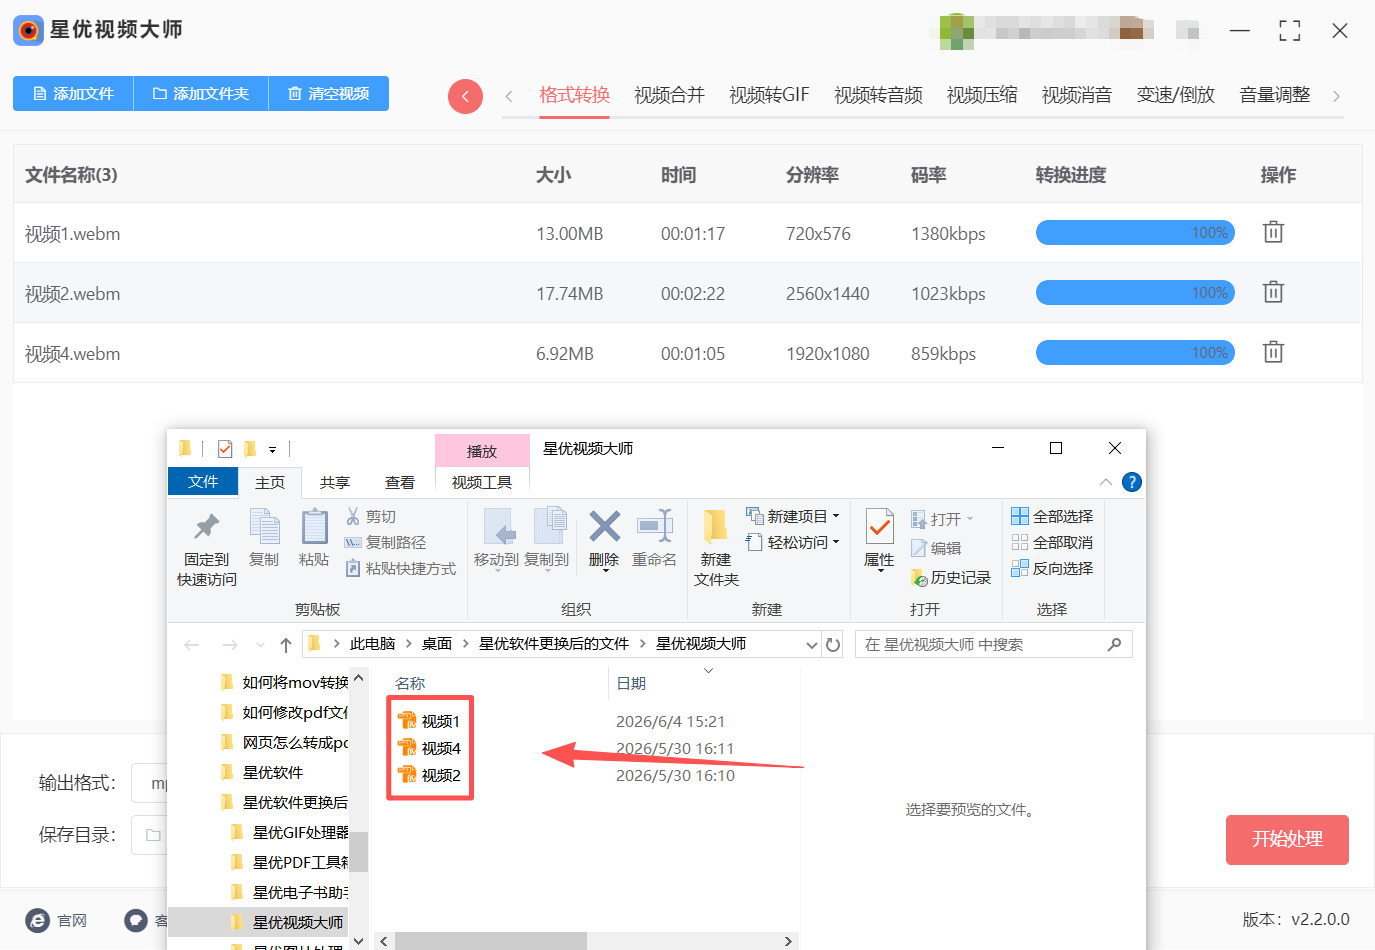Open the 文件 tab in Explorer
This screenshot has height=950, width=1375.
pyautogui.click(x=203, y=481)
